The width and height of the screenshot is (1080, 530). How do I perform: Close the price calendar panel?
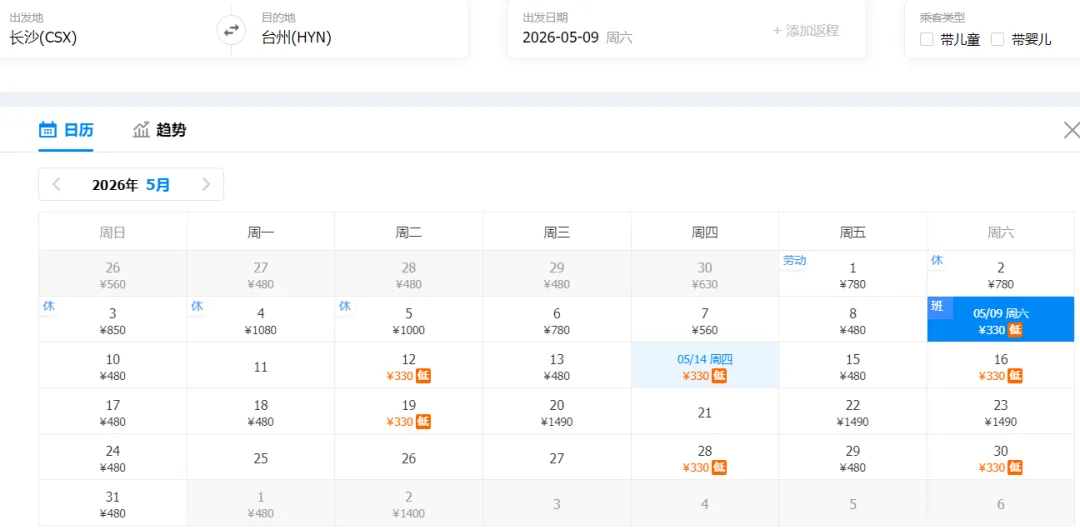tap(1071, 130)
